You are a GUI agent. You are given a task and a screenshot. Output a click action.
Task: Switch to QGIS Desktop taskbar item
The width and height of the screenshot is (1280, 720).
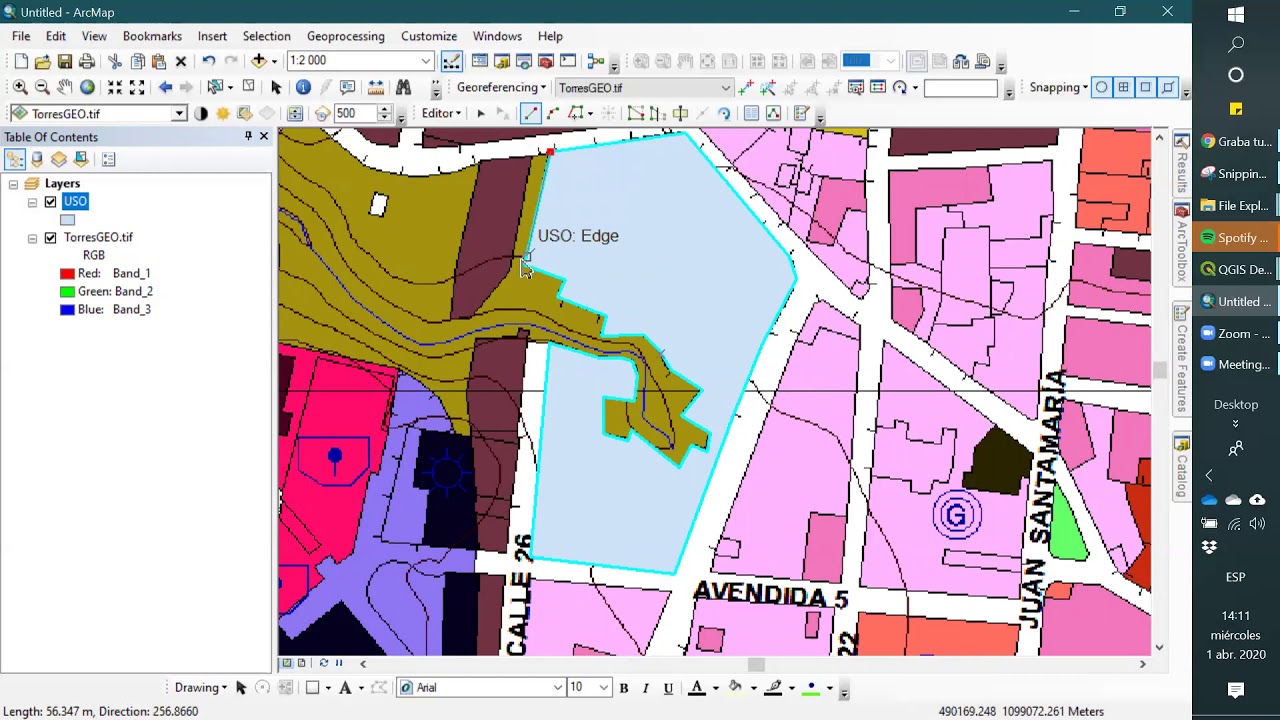(x=1236, y=270)
